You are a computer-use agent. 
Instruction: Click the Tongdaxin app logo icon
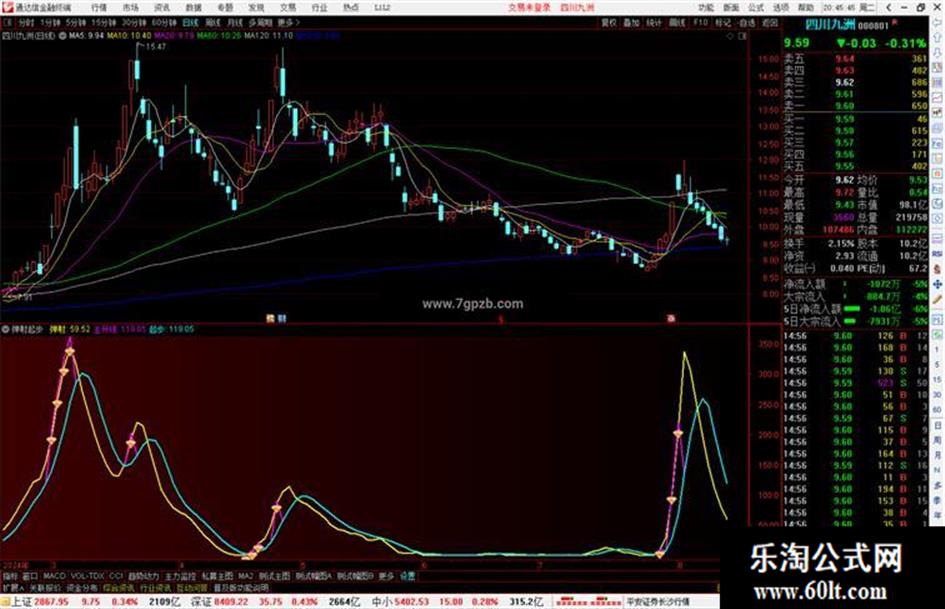(x=7, y=8)
